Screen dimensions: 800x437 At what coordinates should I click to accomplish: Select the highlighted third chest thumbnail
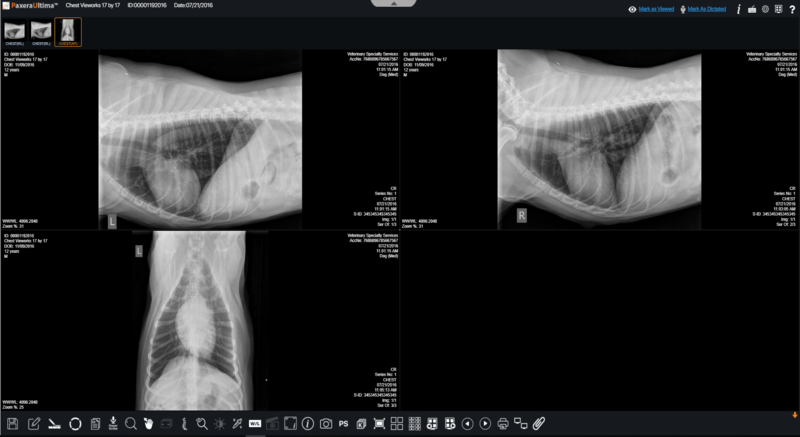(69, 31)
